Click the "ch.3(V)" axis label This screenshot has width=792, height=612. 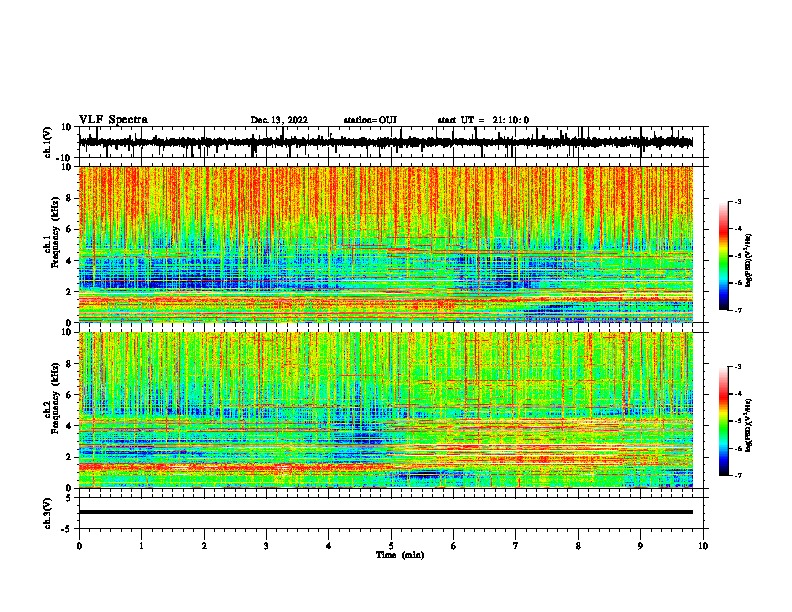pos(47,513)
